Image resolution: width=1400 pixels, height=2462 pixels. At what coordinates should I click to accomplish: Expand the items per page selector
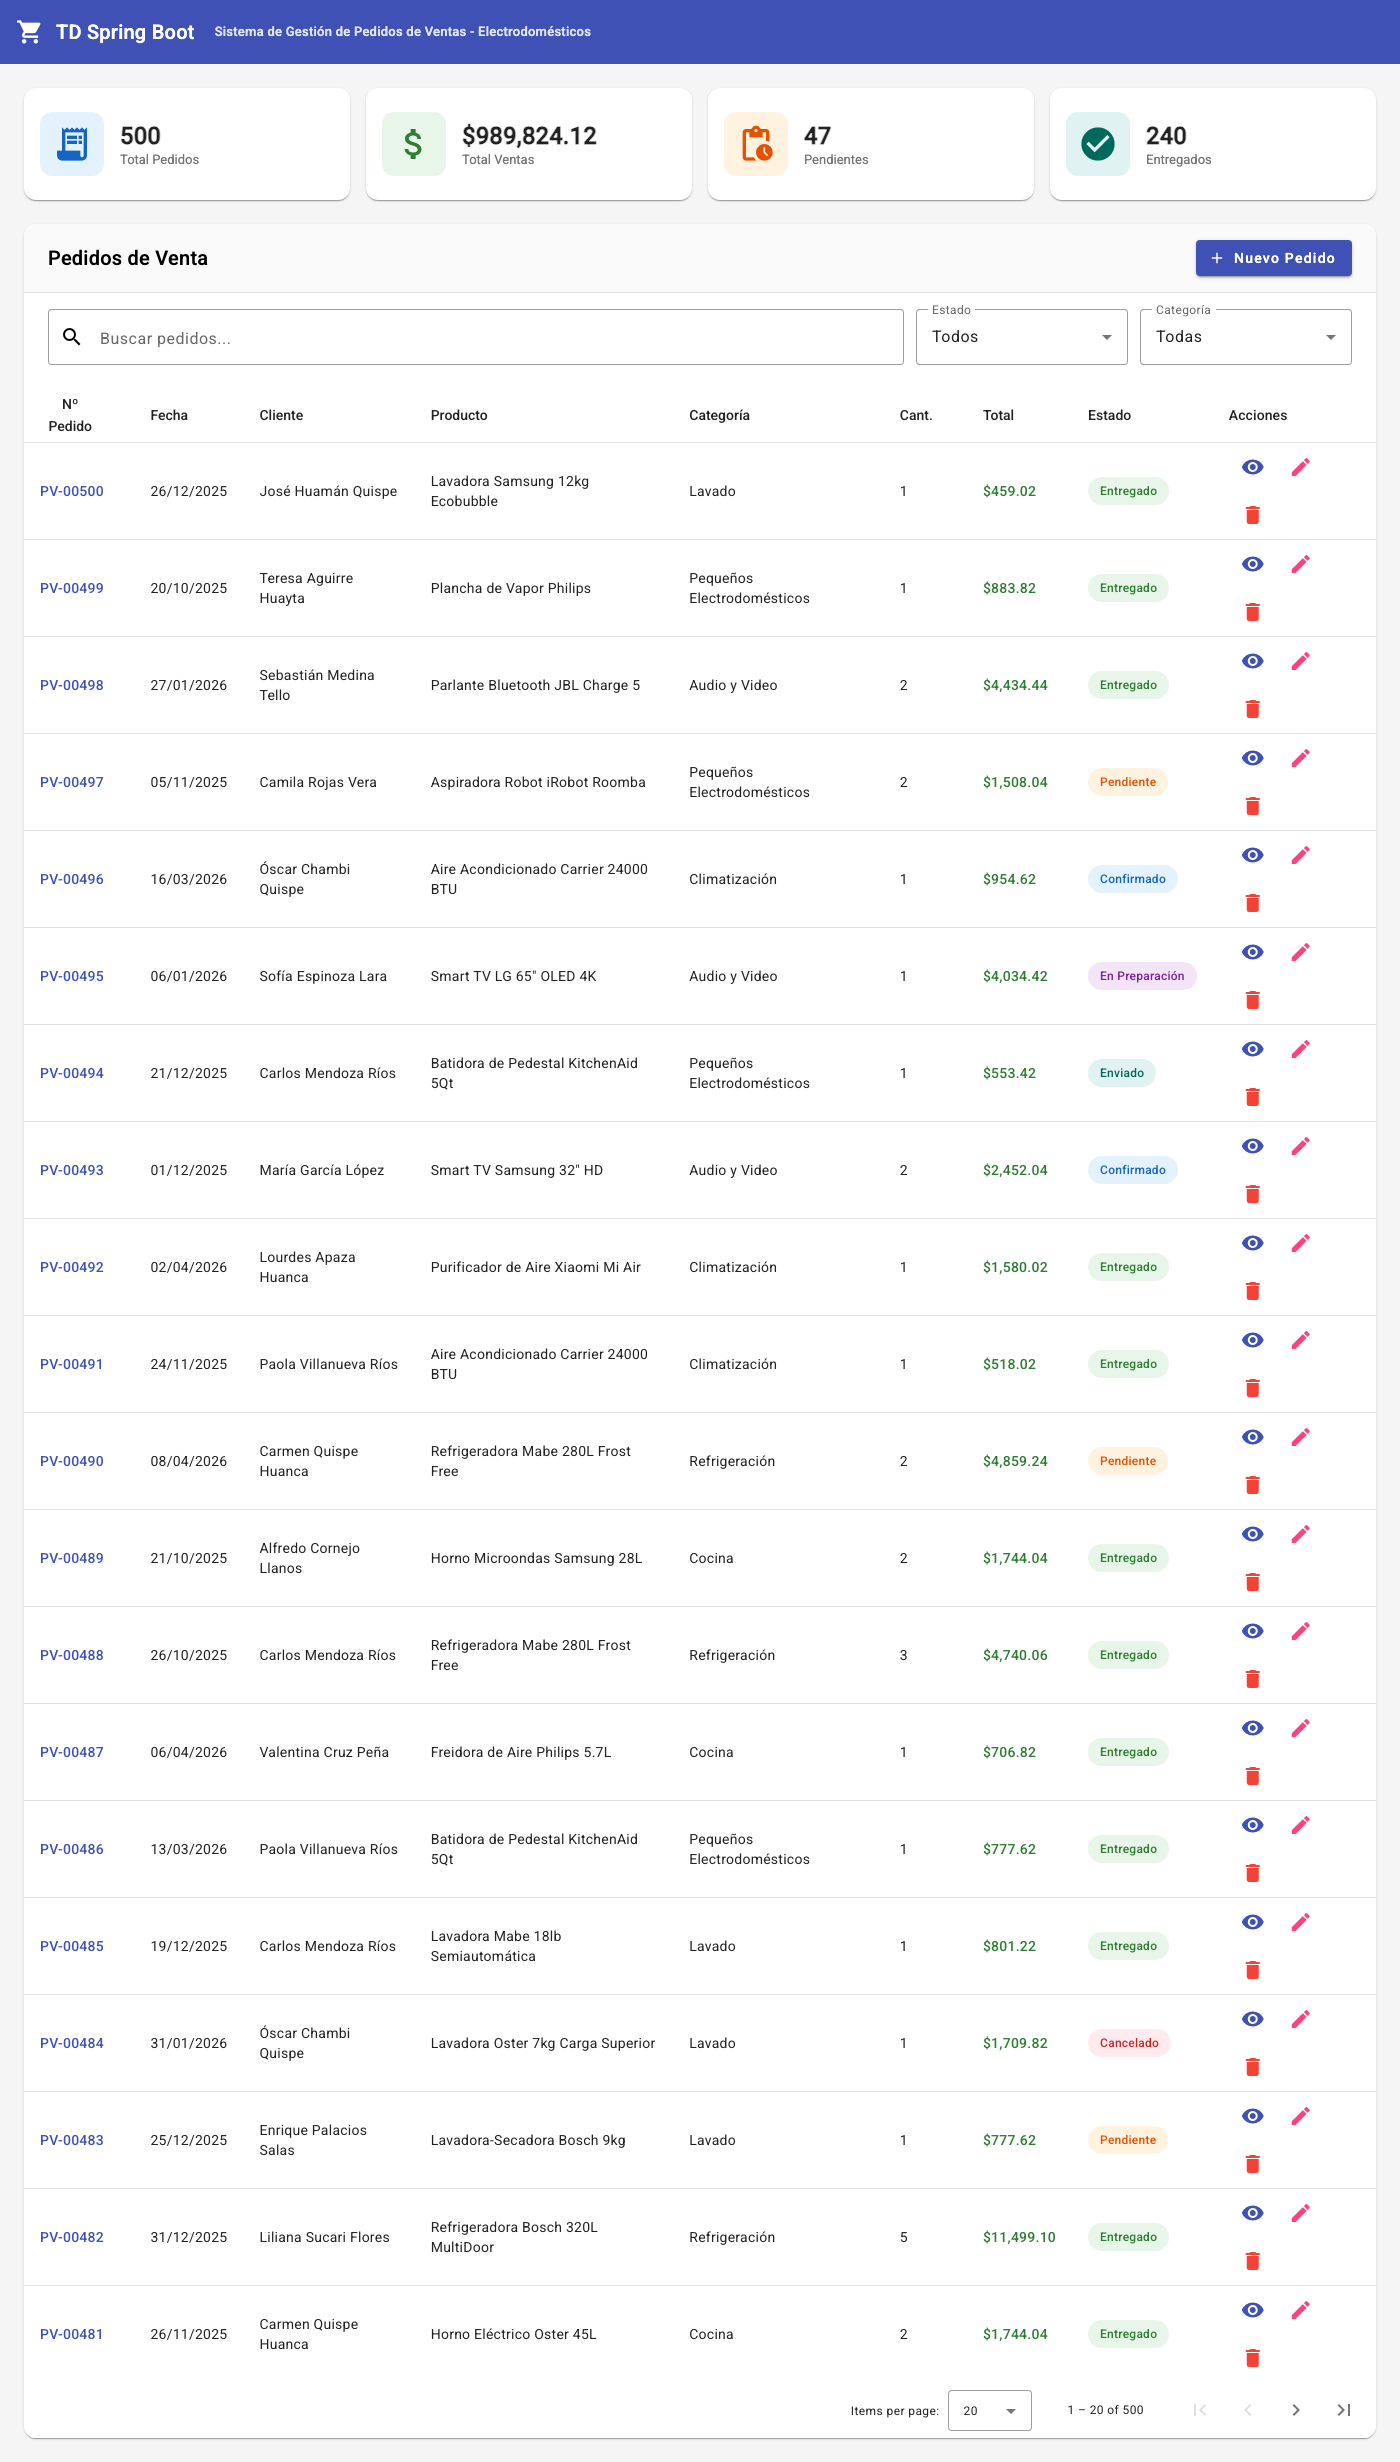(x=989, y=2410)
